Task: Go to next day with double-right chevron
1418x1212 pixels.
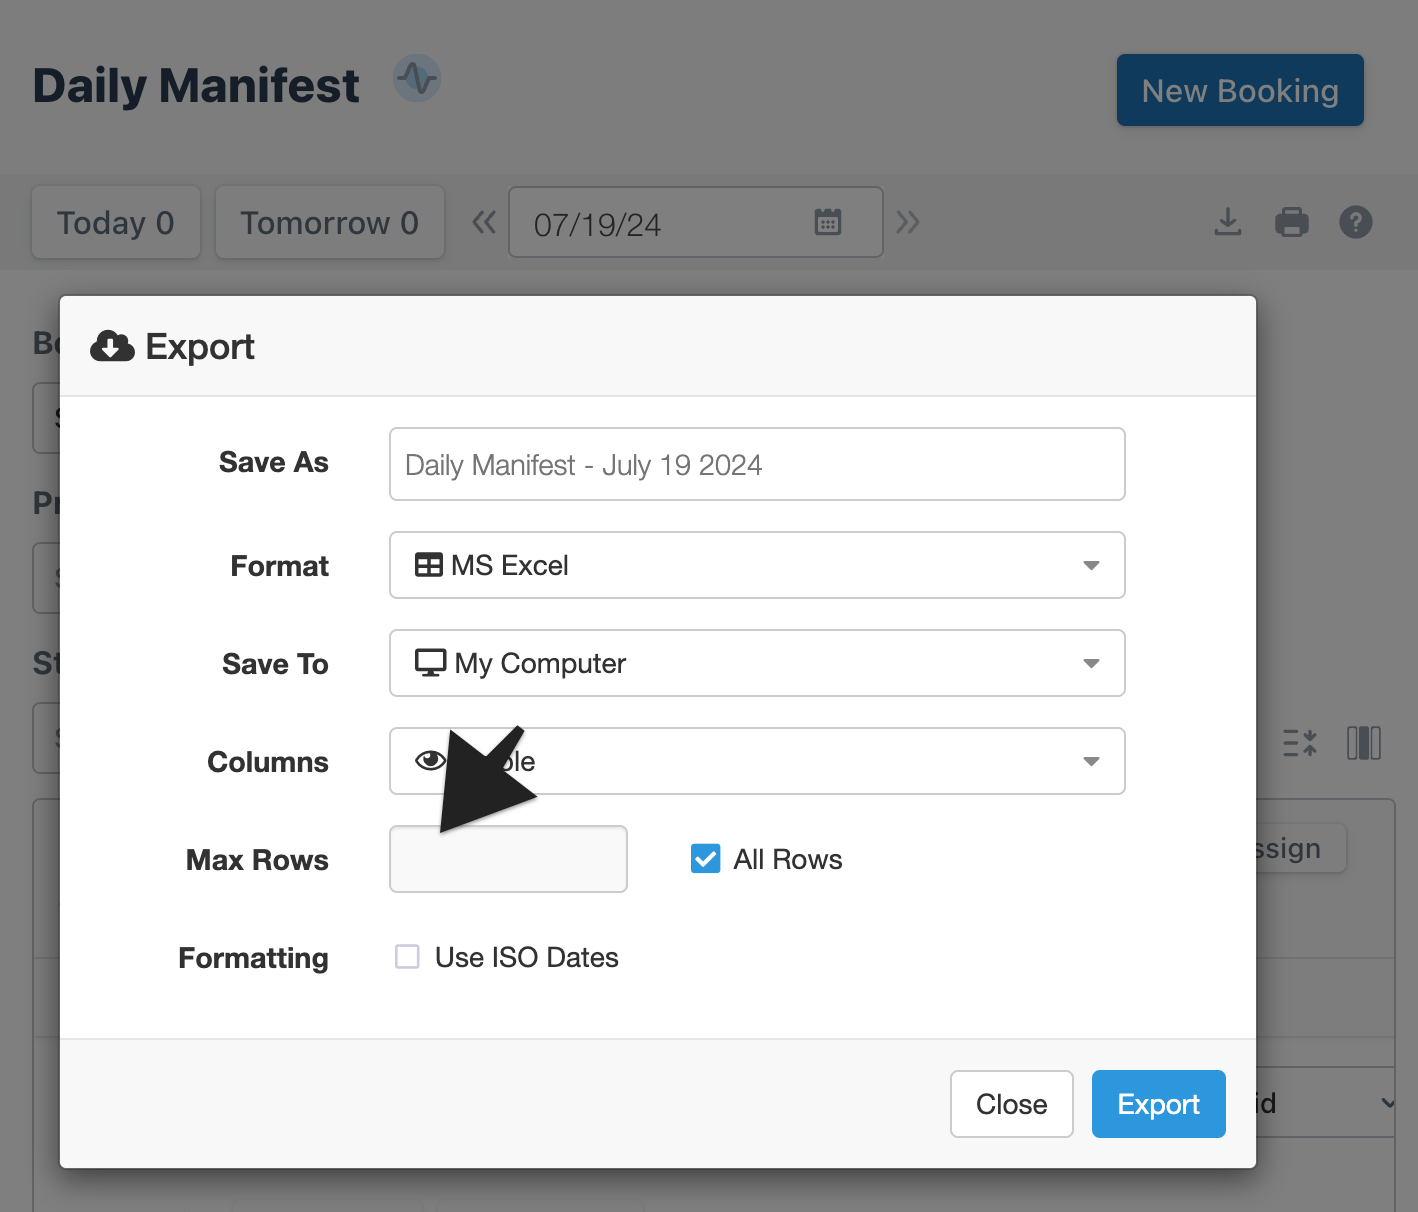Action: point(908,222)
